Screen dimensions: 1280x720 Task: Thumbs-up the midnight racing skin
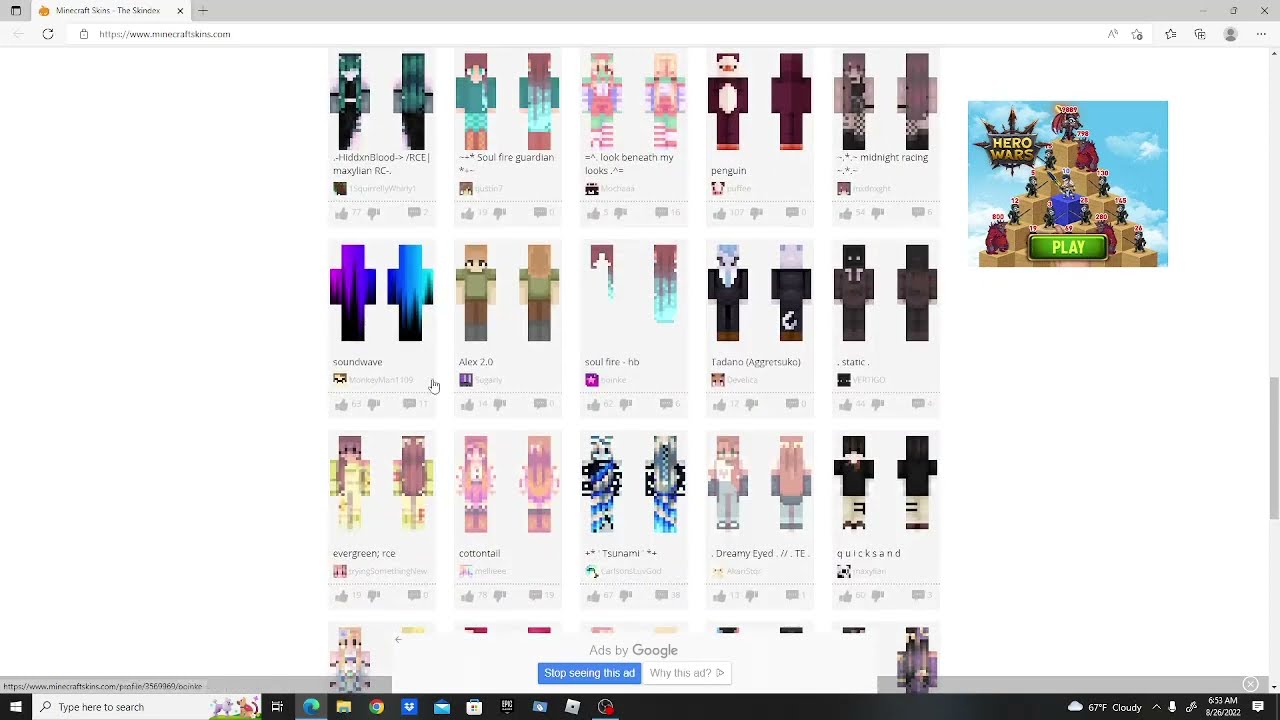click(846, 213)
